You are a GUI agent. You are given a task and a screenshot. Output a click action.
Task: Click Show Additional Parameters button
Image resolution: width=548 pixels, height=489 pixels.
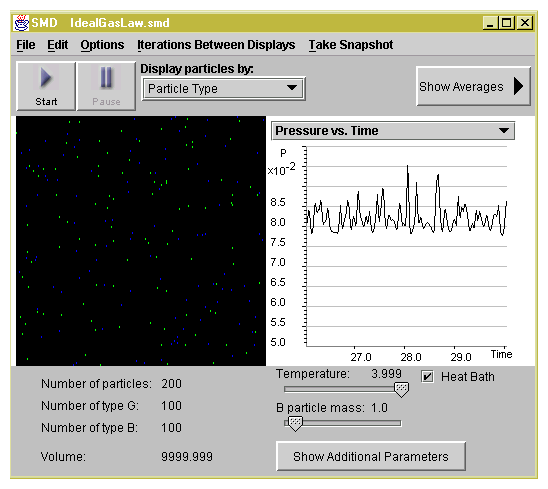[371, 456]
